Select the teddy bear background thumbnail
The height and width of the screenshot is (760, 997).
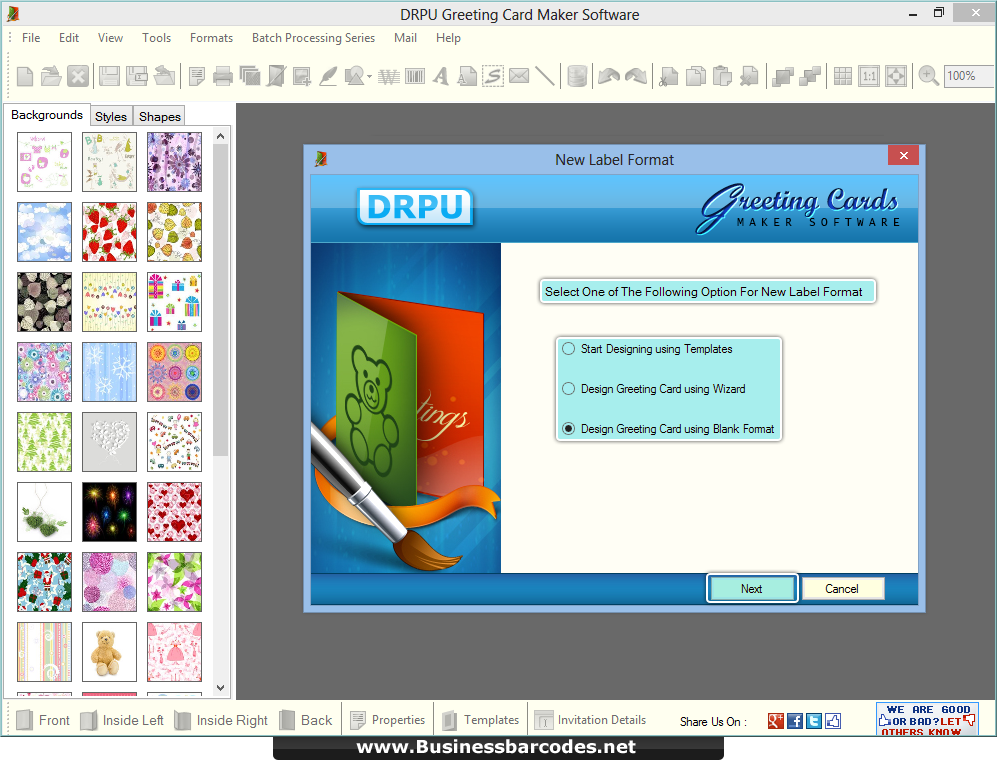point(109,652)
